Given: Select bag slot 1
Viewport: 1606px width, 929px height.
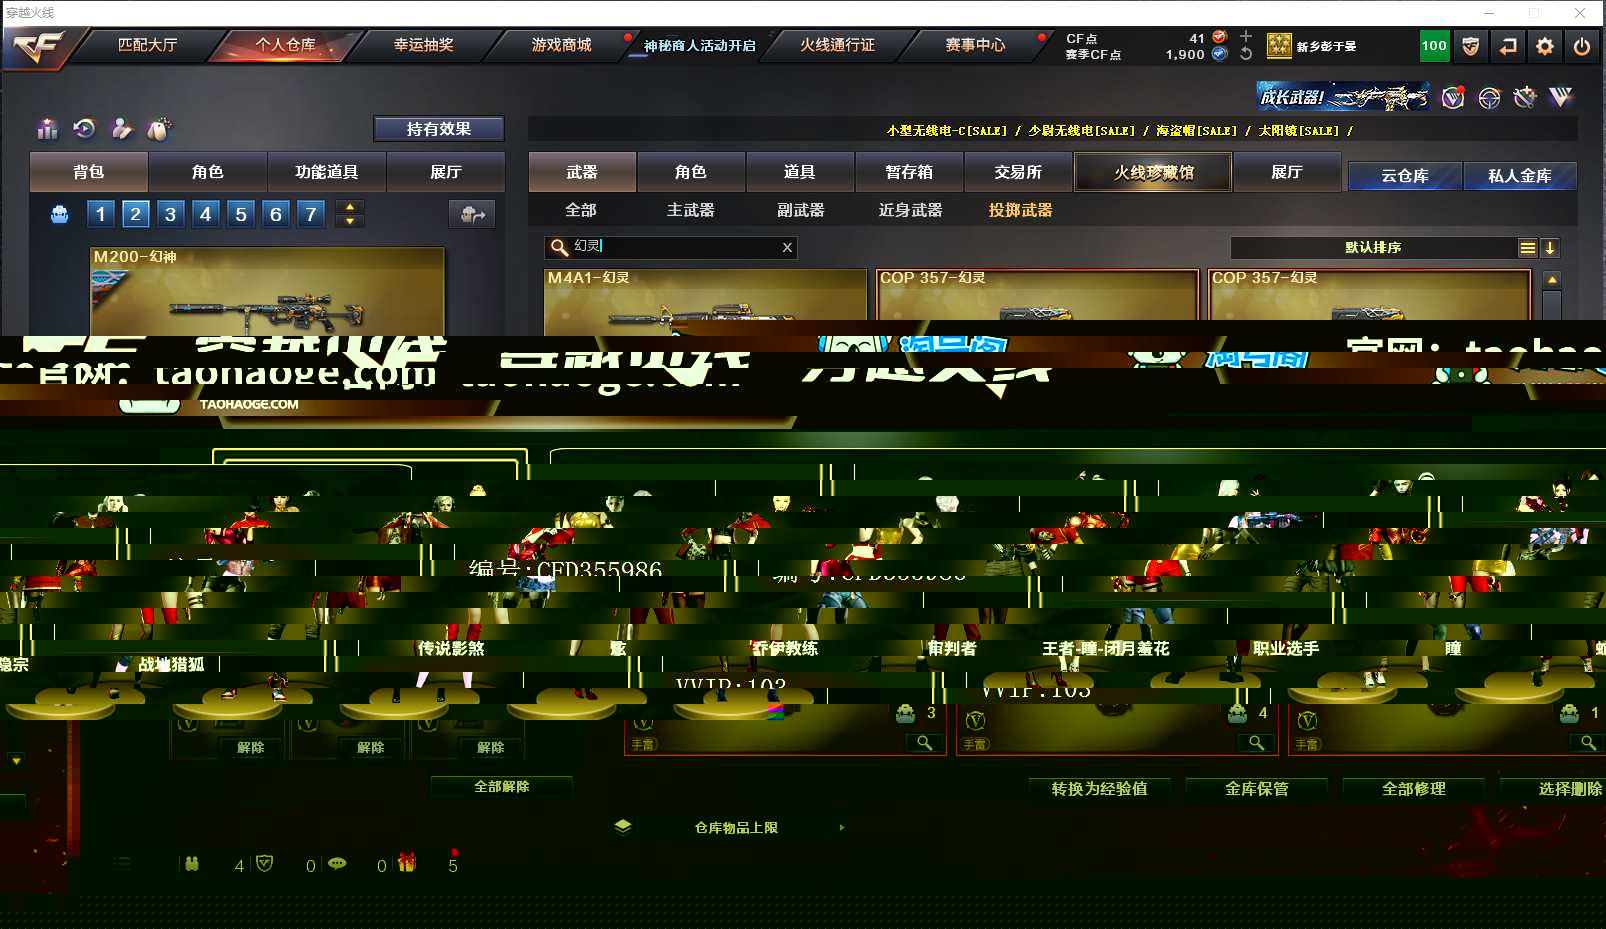Looking at the screenshot, I should (x=100, y=214).
